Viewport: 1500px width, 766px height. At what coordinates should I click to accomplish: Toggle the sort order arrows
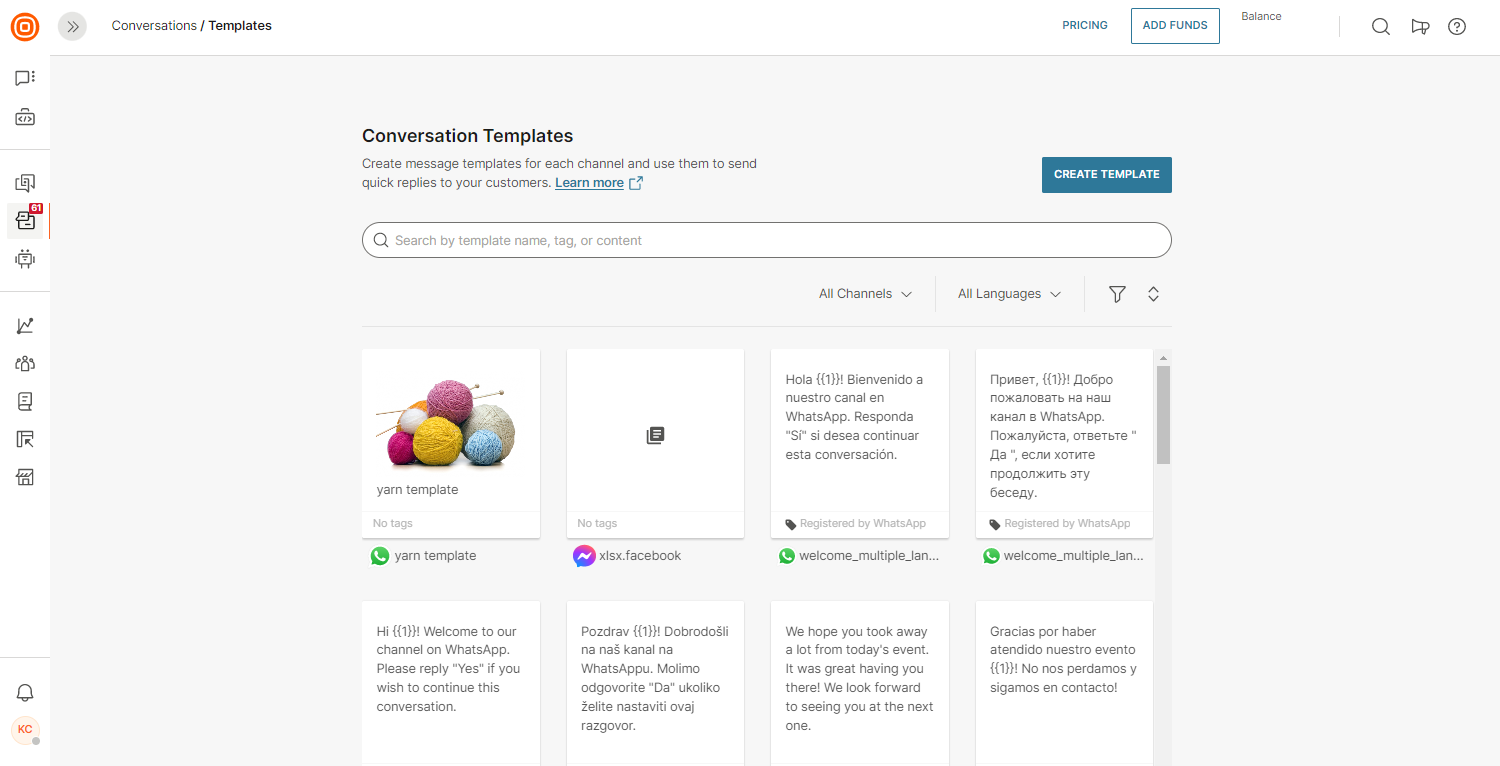pos(1153,294)
